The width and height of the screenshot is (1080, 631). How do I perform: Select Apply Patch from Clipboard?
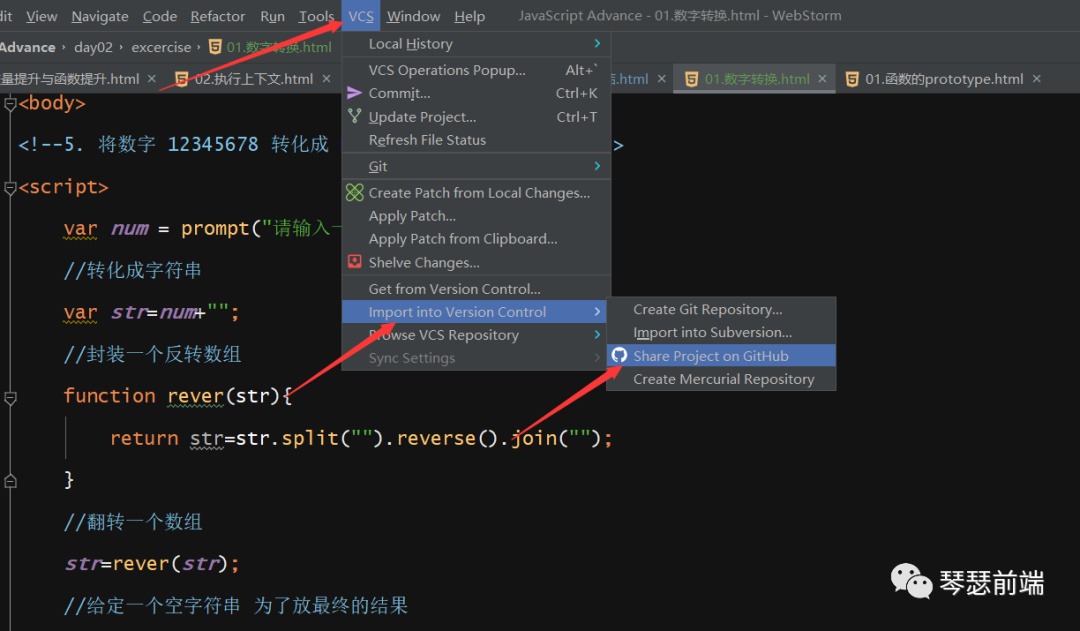pyautogui.click(x=476, y=239)
